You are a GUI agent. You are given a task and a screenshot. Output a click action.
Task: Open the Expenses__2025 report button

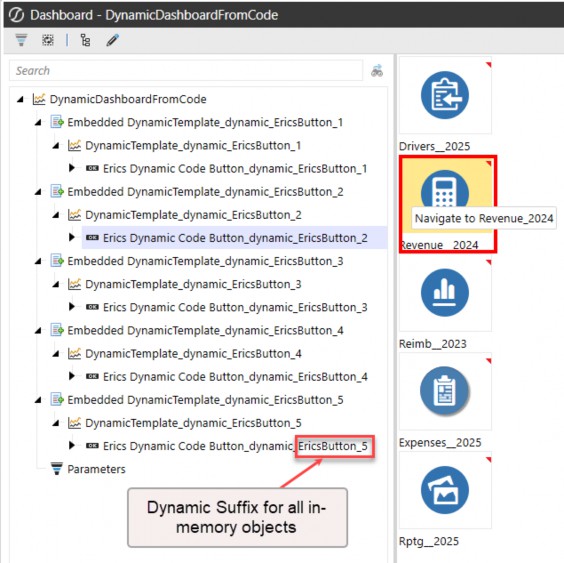[x=445, y=391]
